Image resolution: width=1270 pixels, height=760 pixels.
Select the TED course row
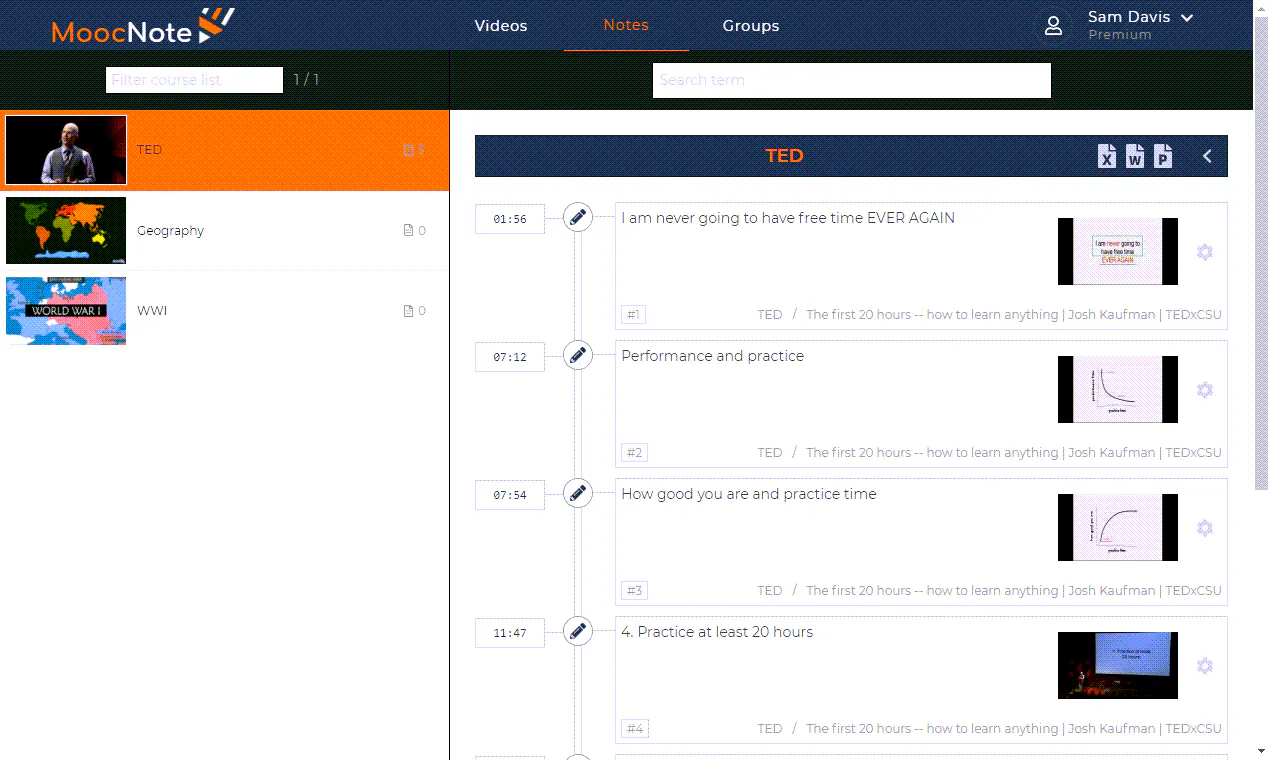pyautogui.click(x=225, y=150)
